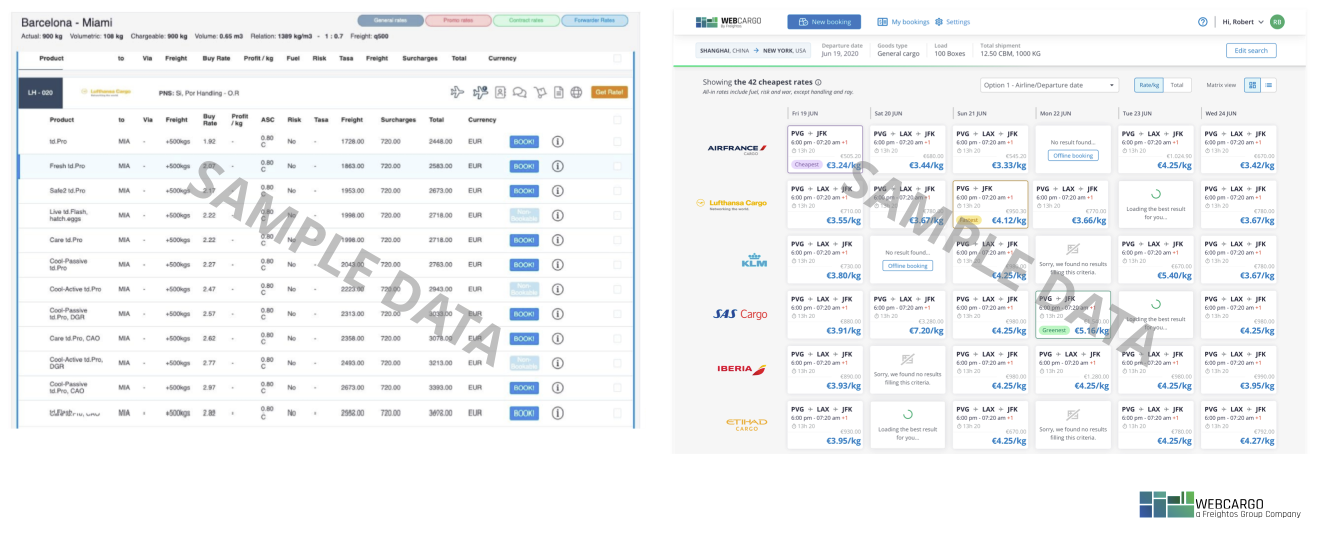This screenshot has width=1336, height=538.
Task: Click the contact card icon in LH-020 header
Action: point(500,92)
